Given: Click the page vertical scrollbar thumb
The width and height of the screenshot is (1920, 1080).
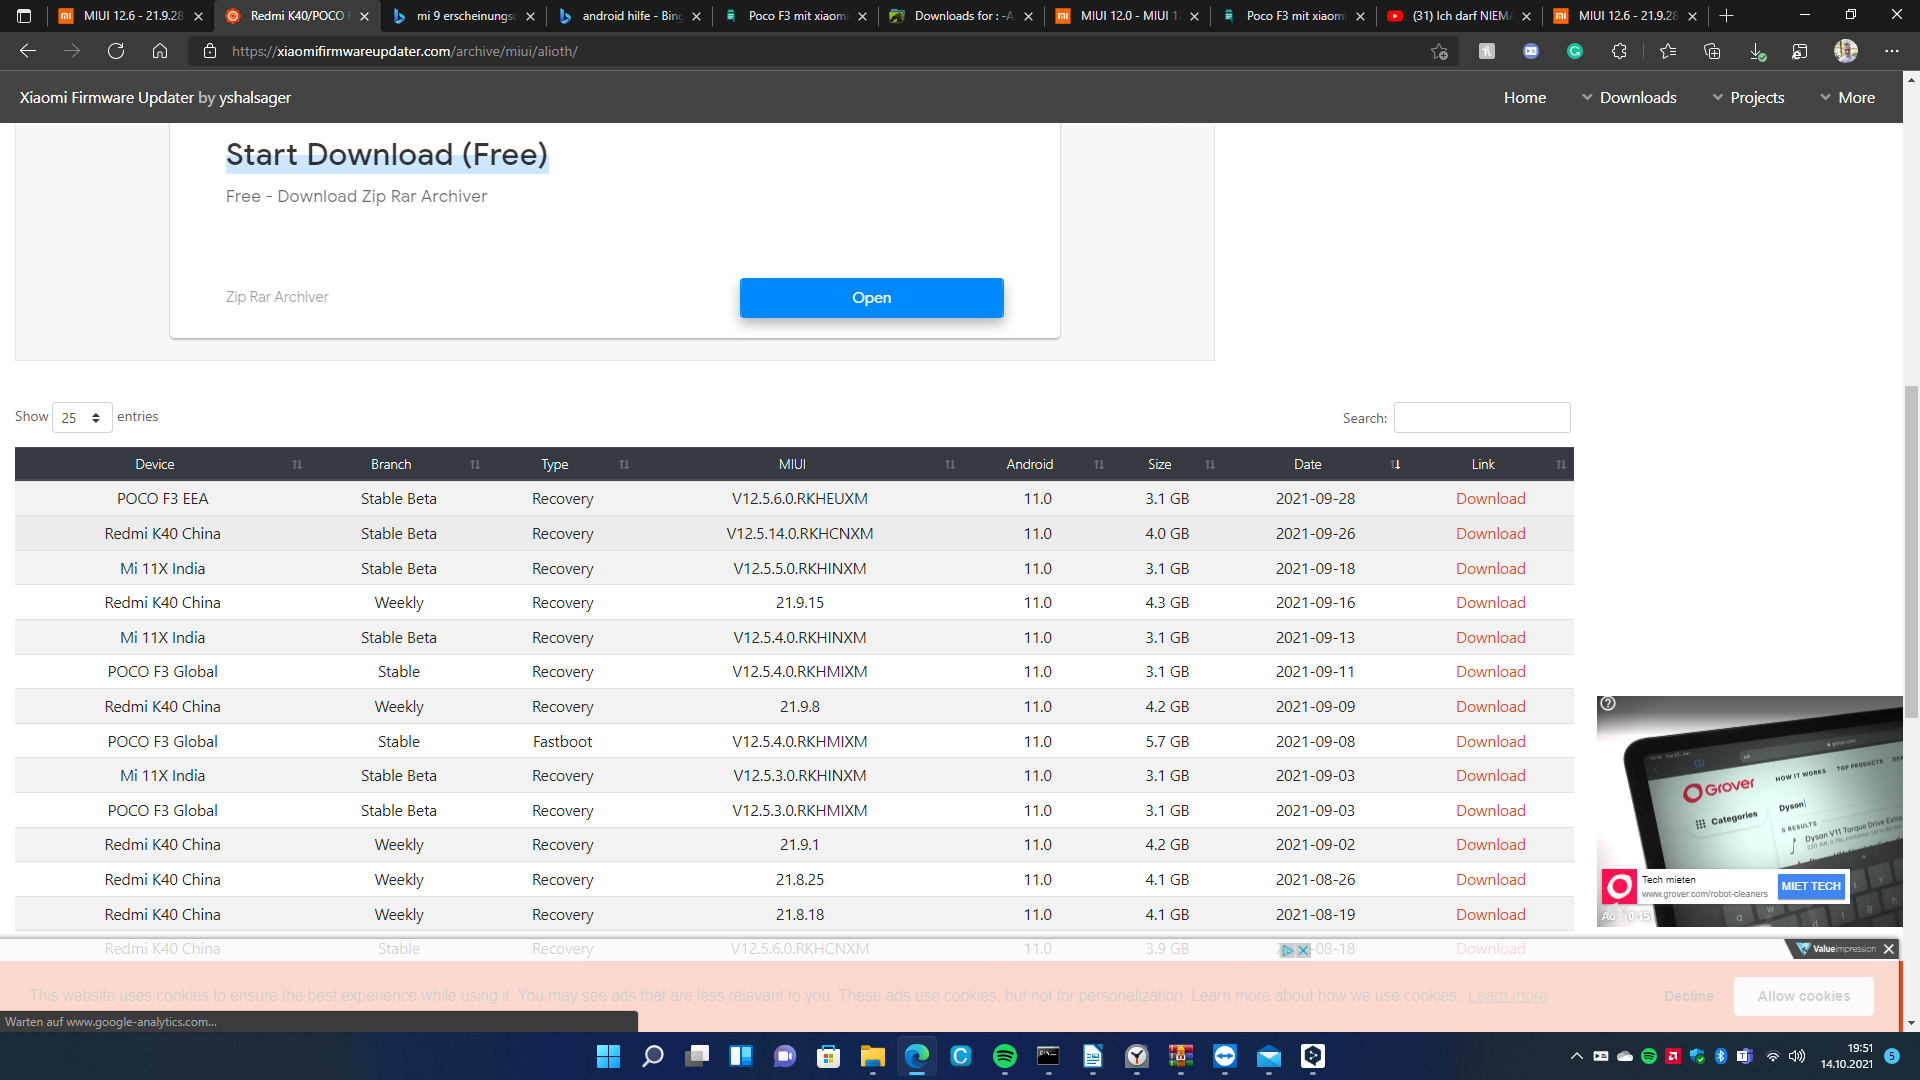Looking at the screenshot, I should point(1911,550).
